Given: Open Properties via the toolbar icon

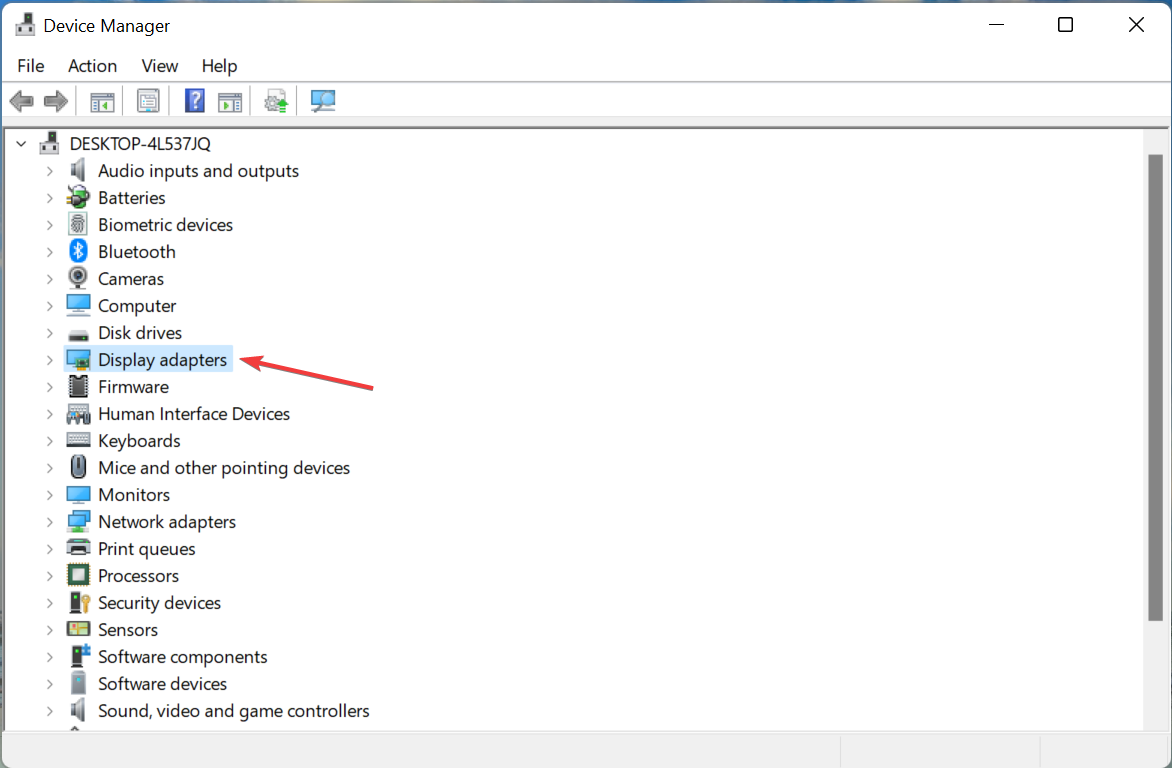Looking at the screenshot, I should pyautogui.click(x=148, y=100).
